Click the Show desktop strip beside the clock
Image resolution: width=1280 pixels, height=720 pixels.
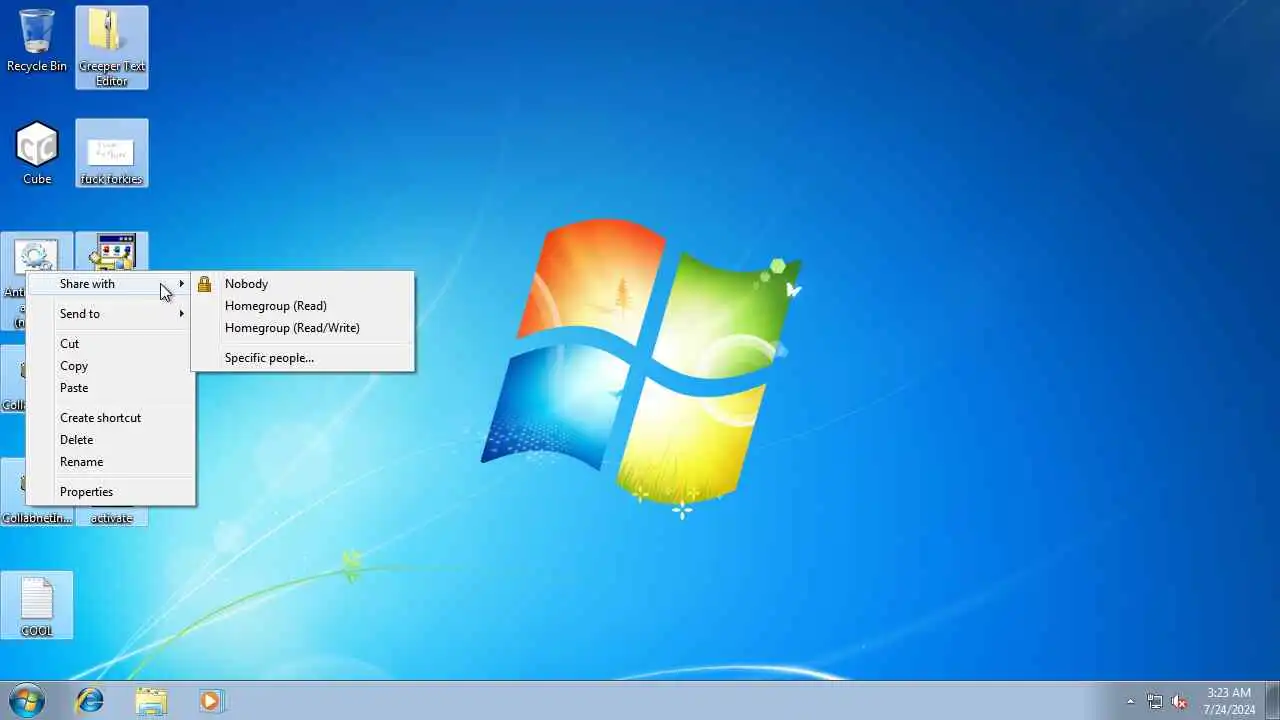click(x=1272, y=700)
